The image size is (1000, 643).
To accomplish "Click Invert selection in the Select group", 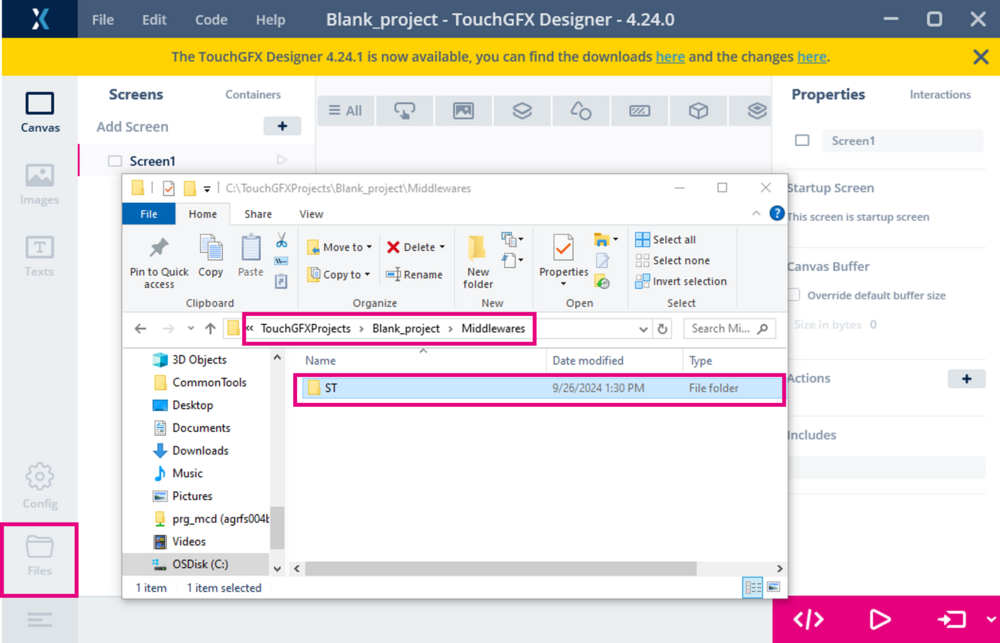I will point(681,281).
